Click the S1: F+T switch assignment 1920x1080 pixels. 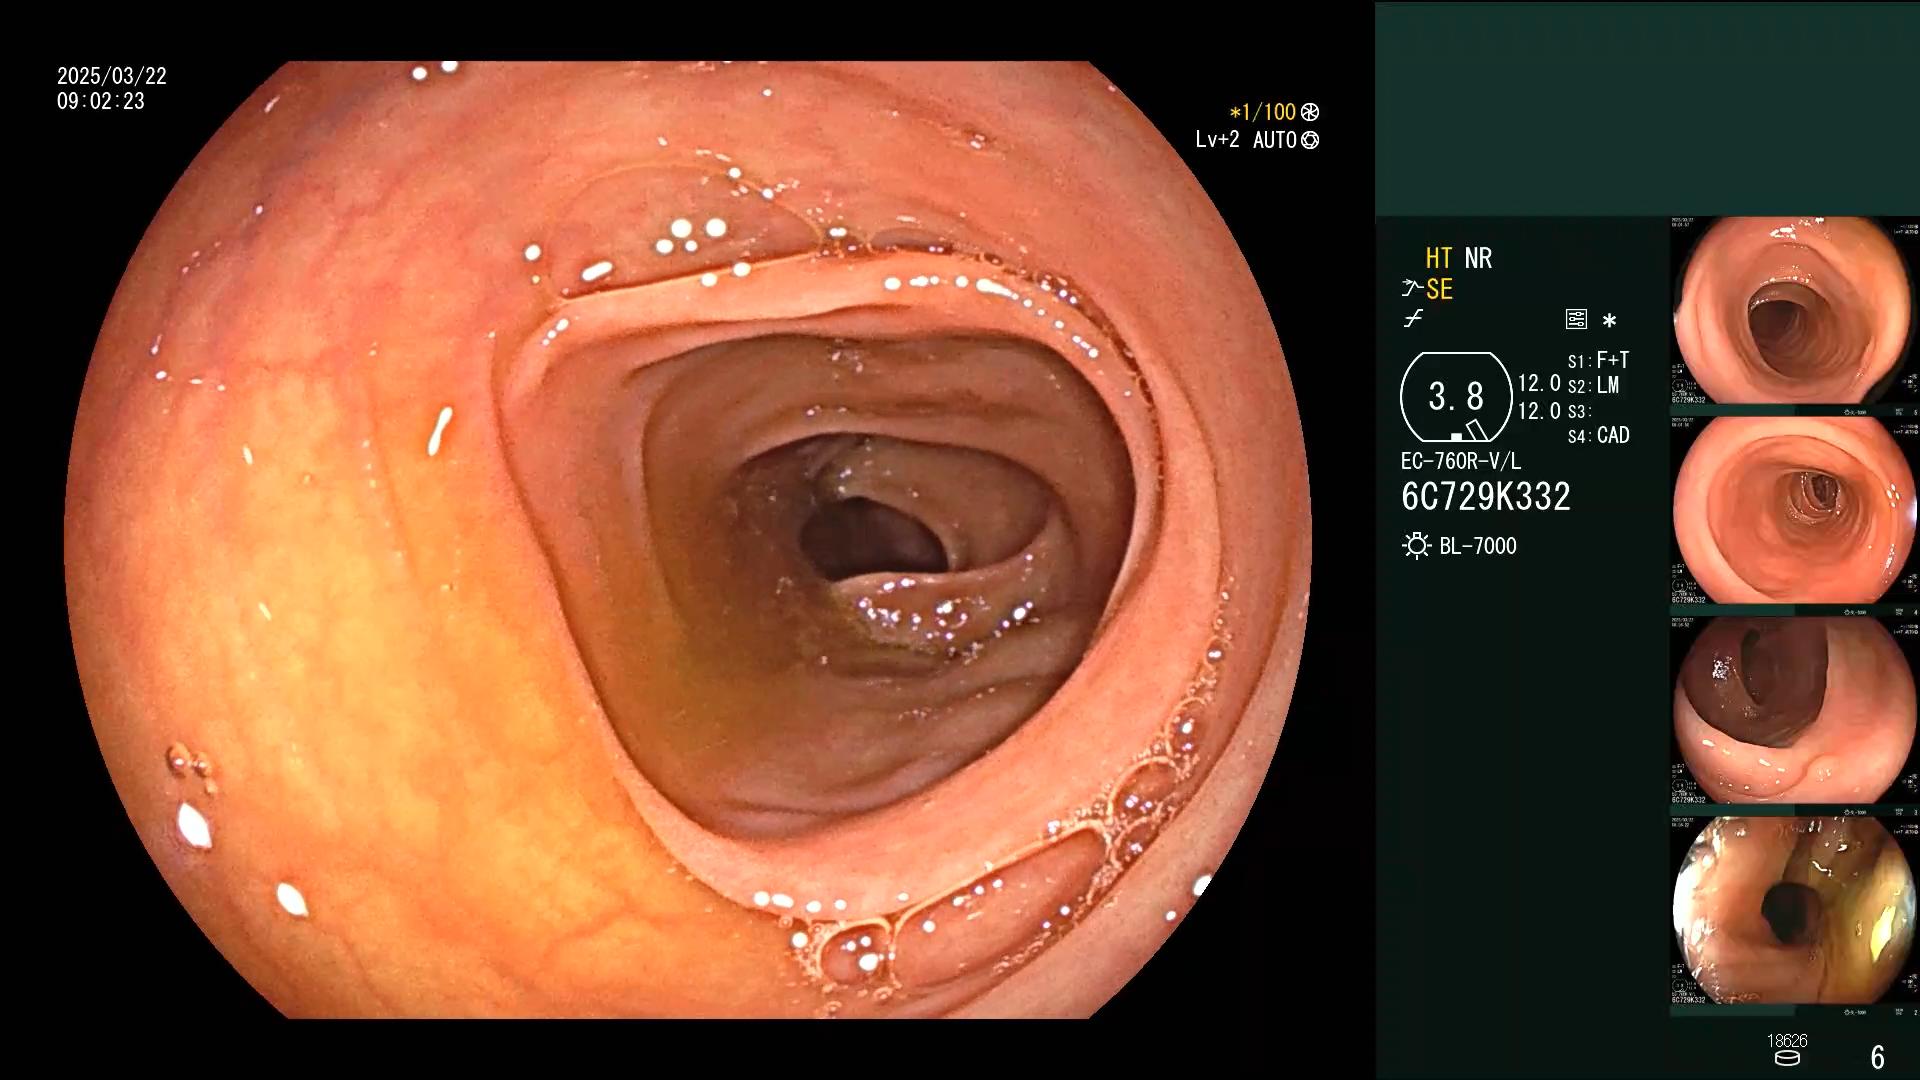pos(1598,360)
